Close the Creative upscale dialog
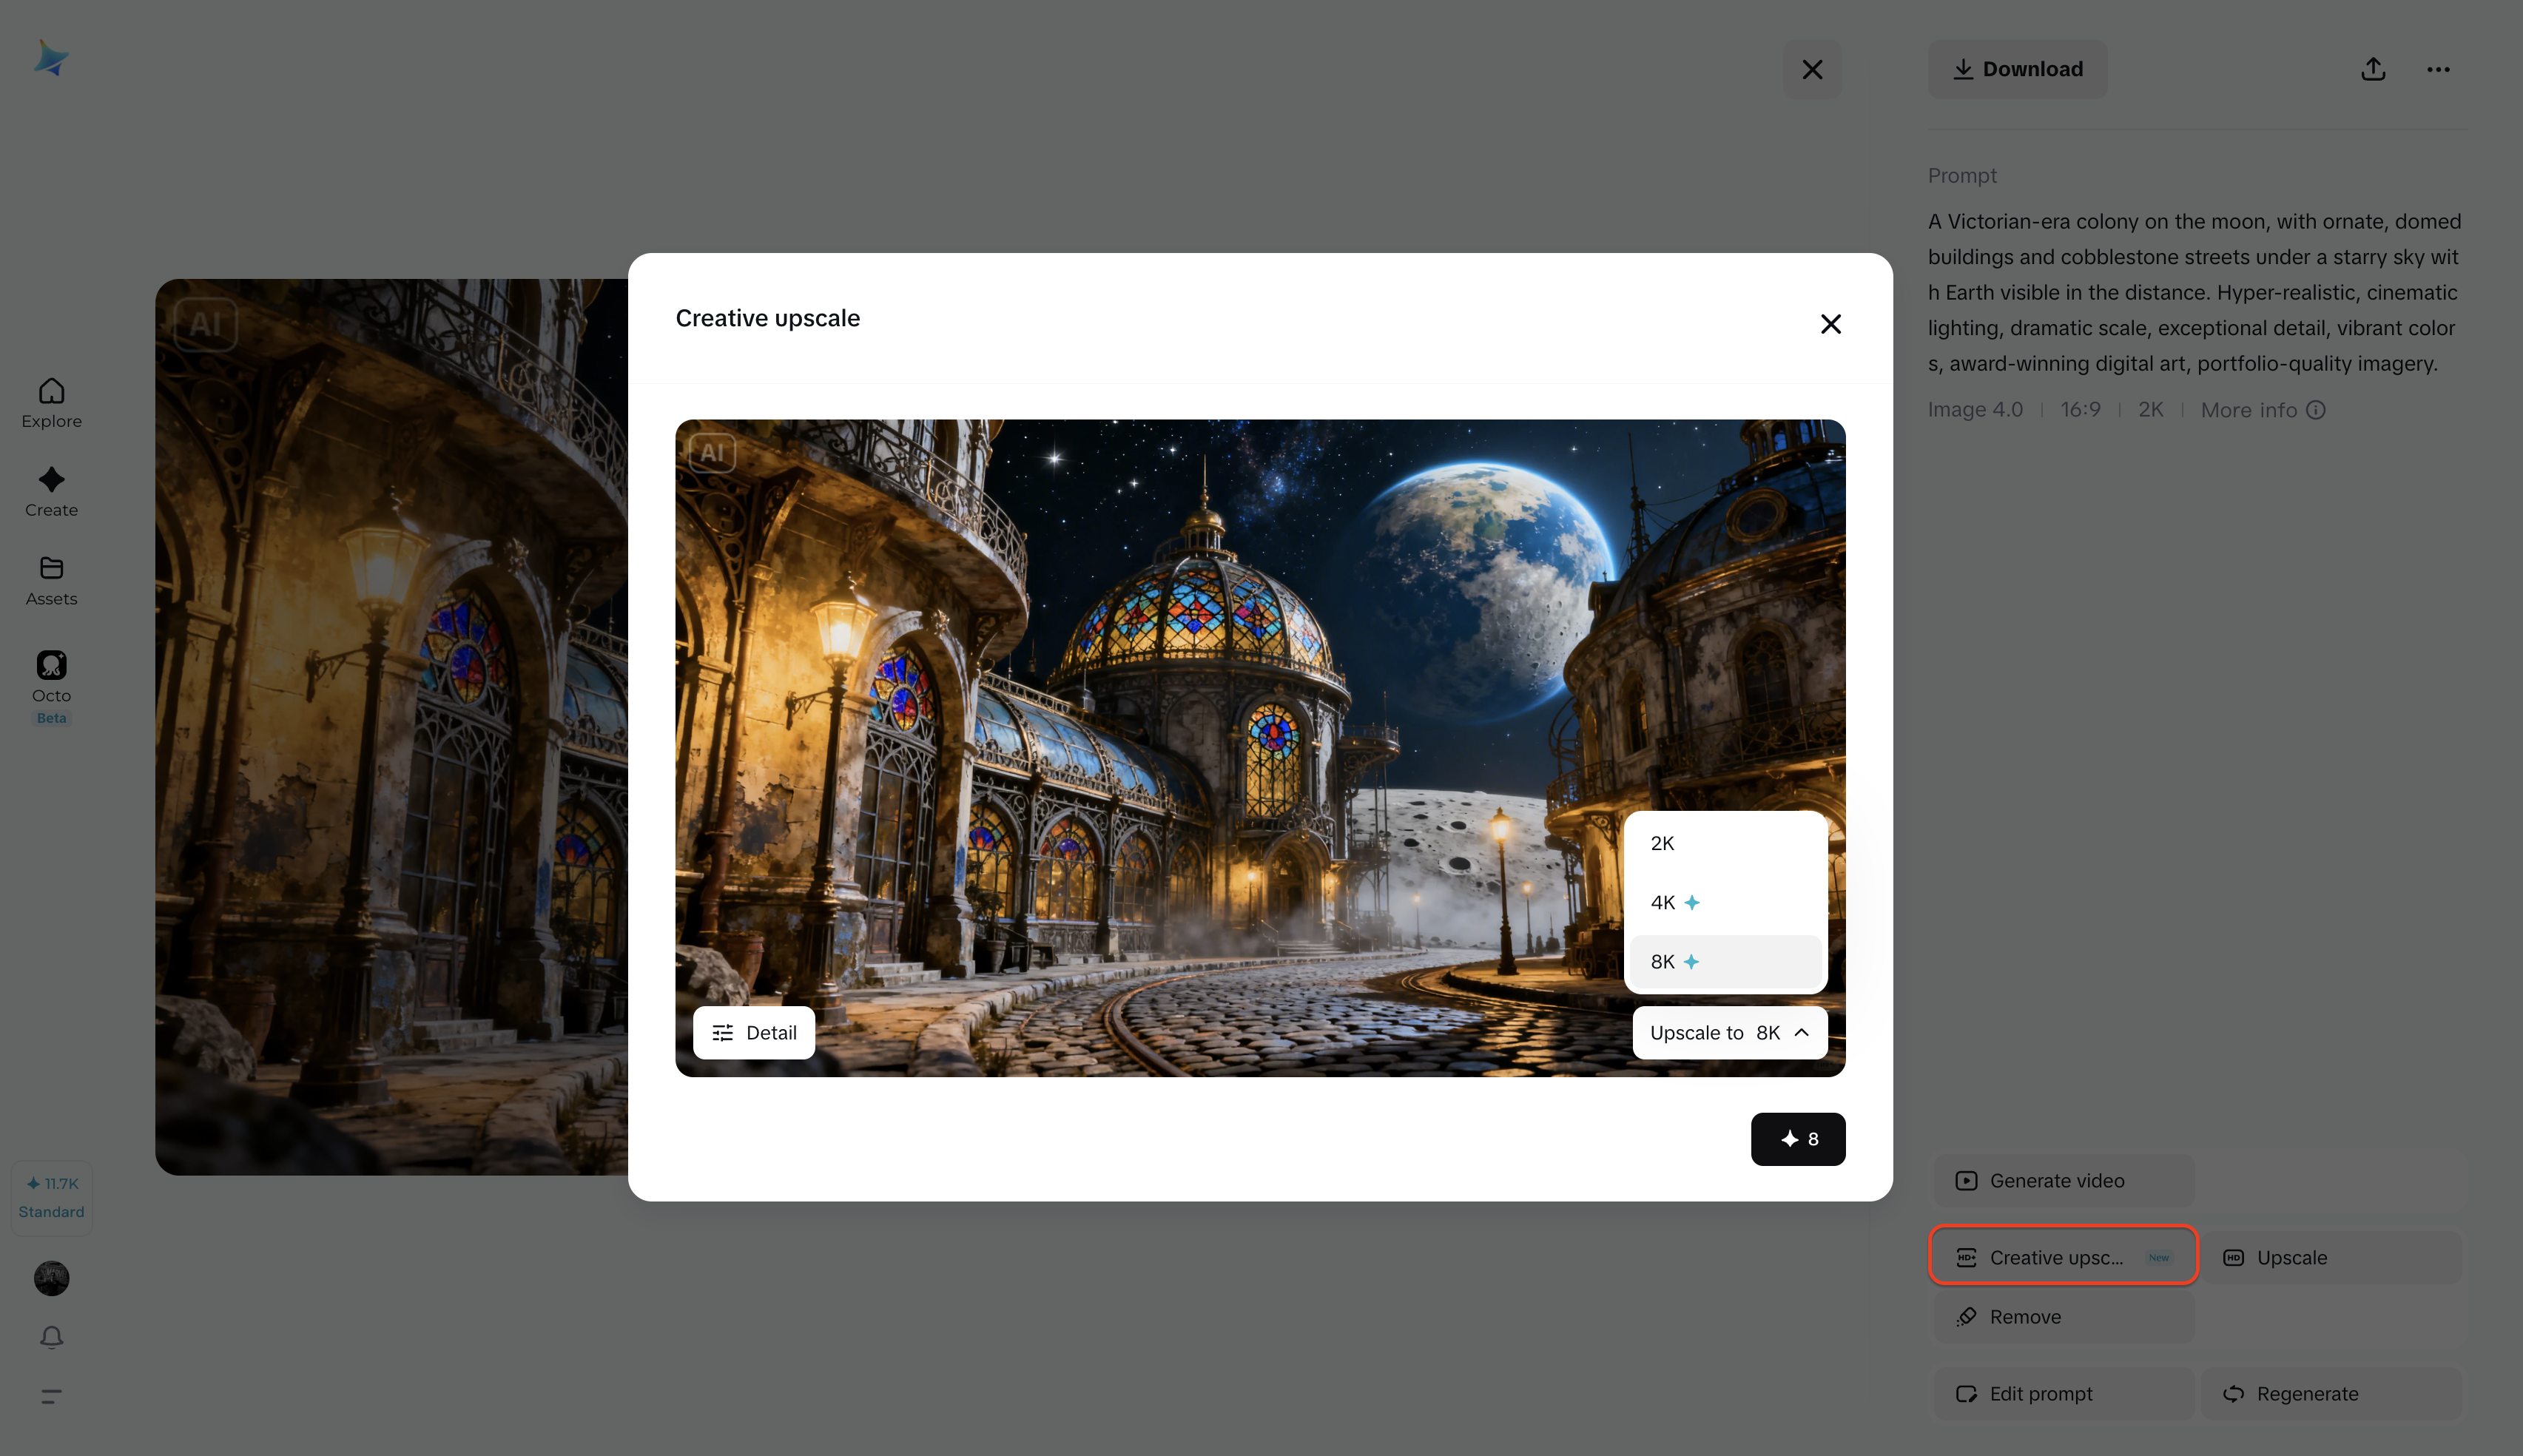 [x=1831, y=324]
